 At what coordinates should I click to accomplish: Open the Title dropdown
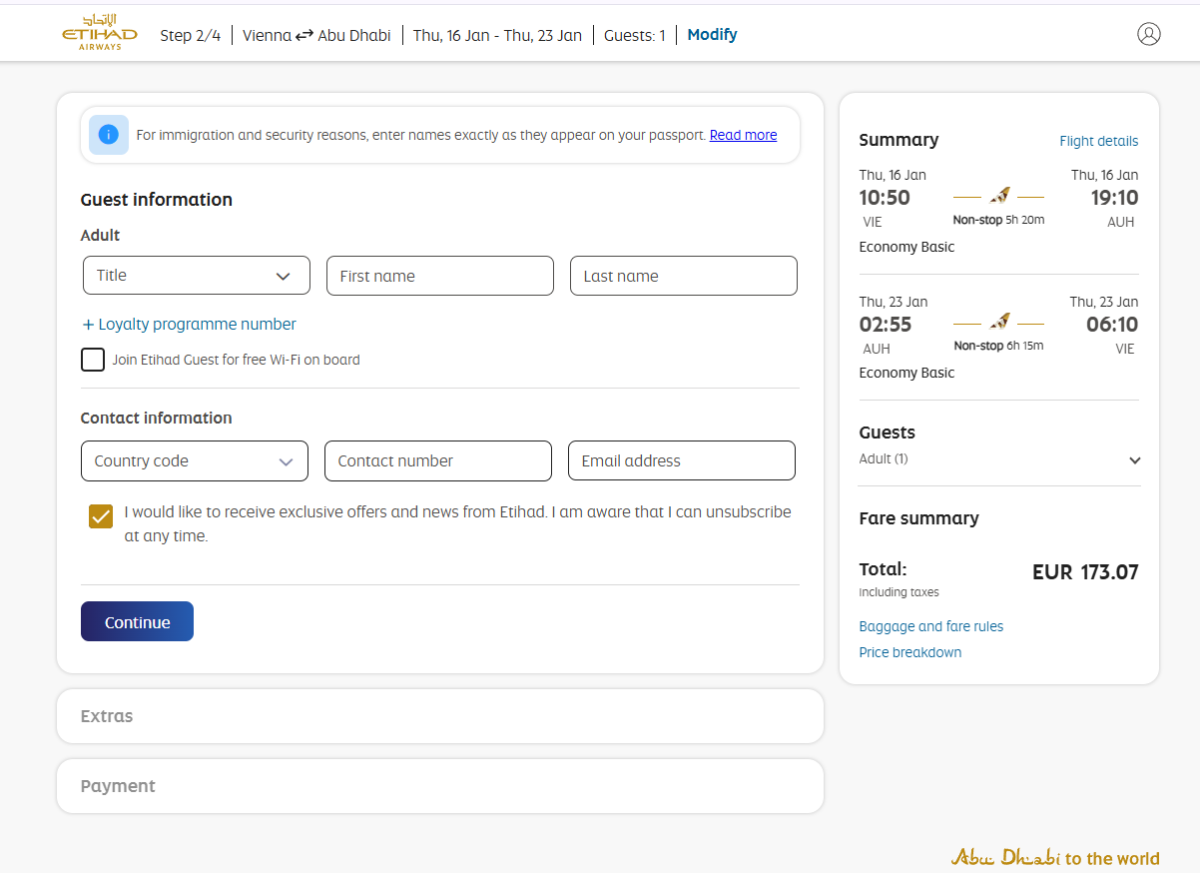[196, 276]
